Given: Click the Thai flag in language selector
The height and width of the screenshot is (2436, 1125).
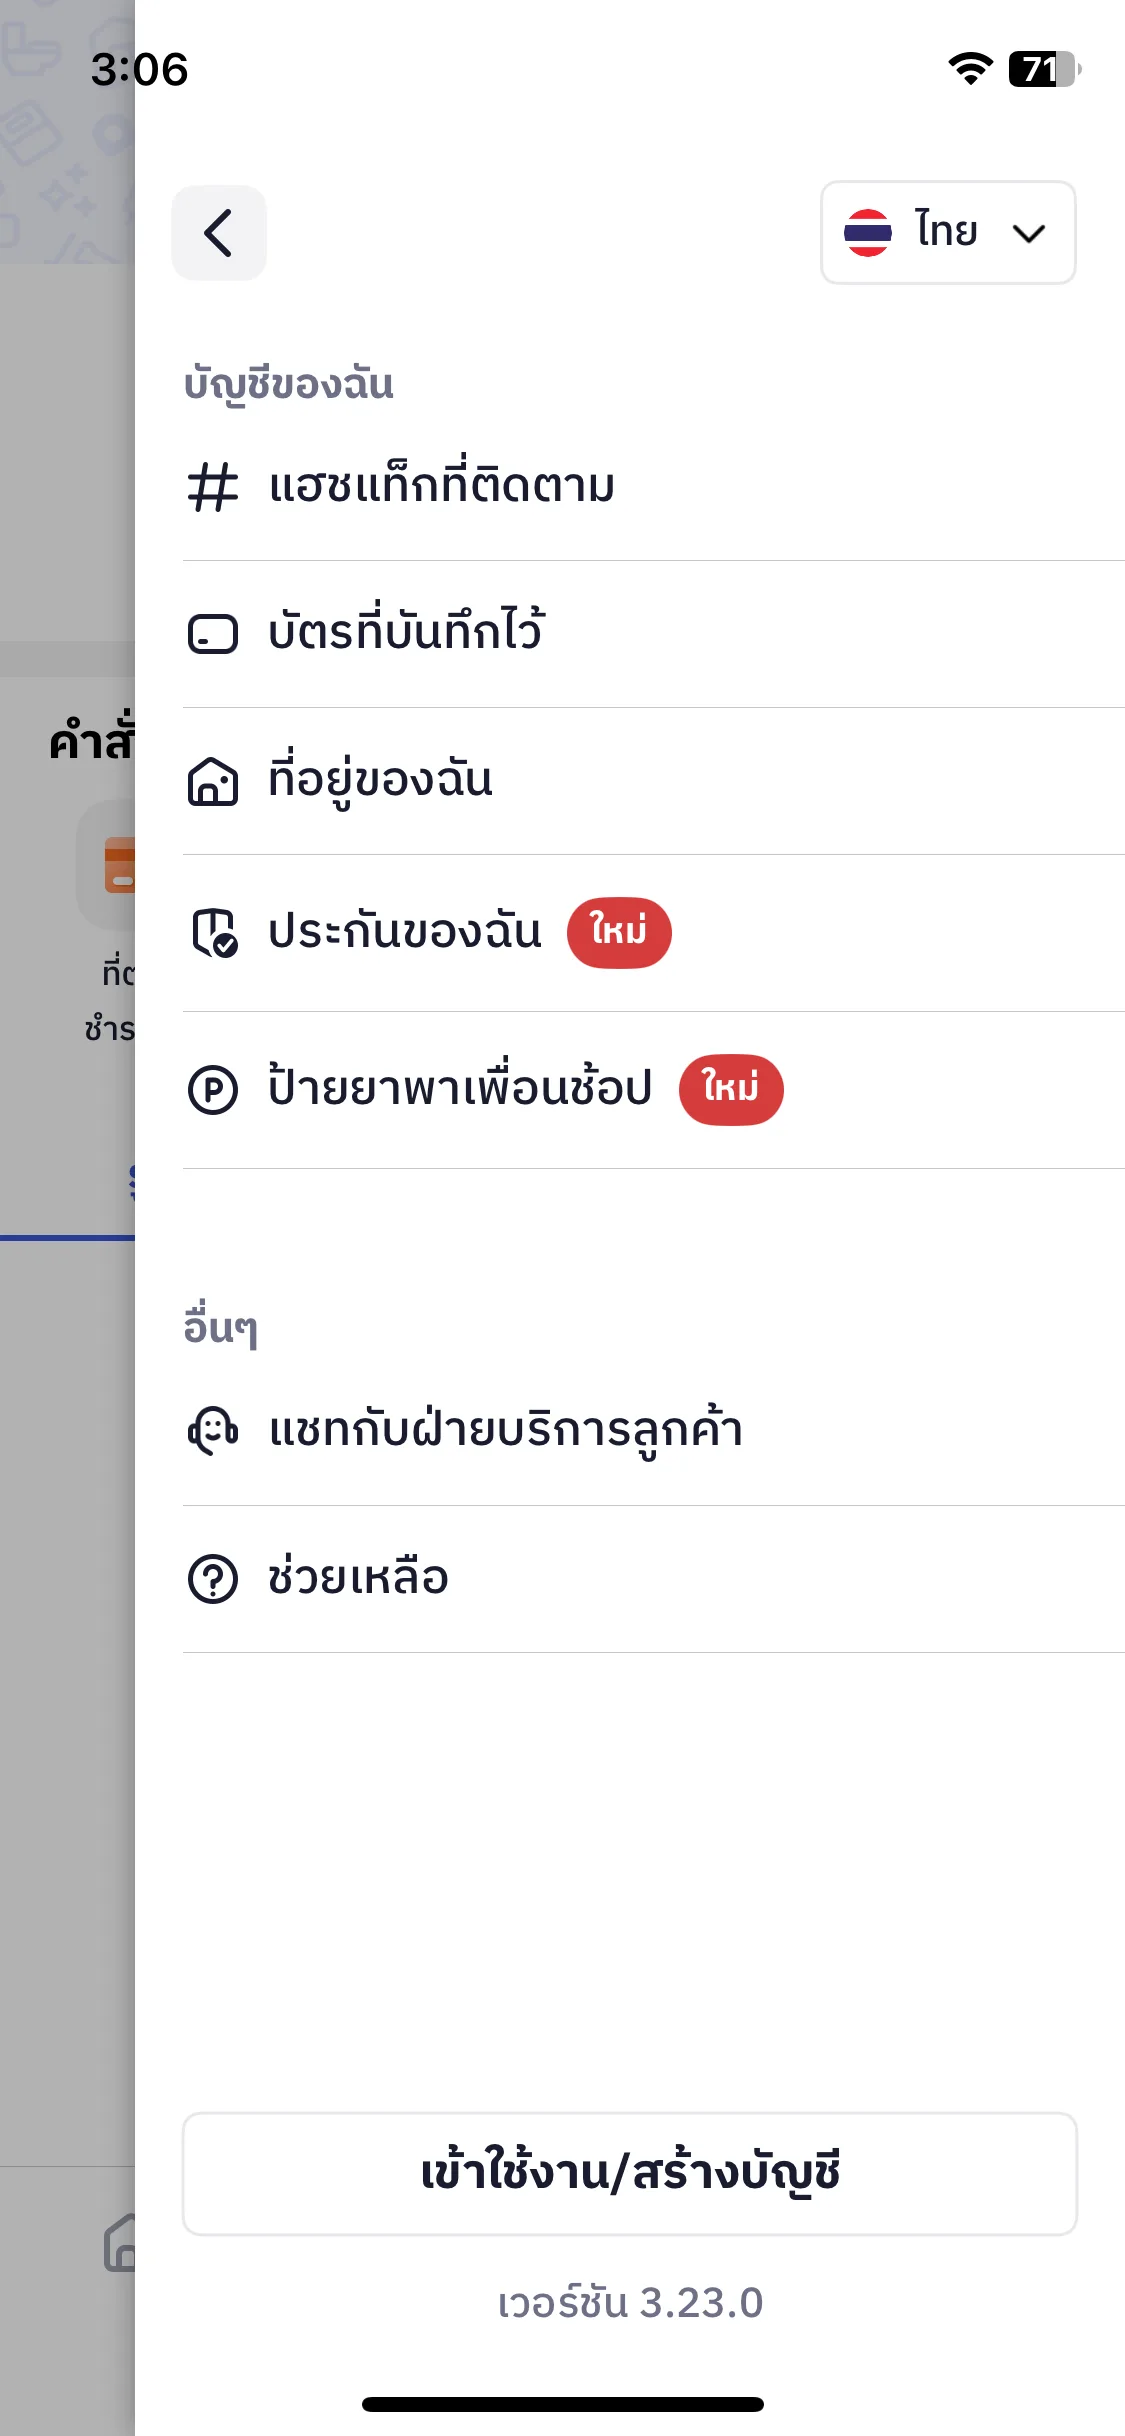Looking at the screenshot, I should pyautogui.click(x=867, y=232).
